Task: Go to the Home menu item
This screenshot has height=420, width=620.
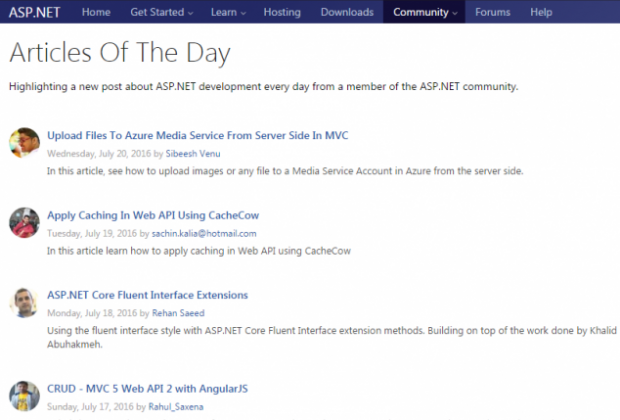Action: (x=96, y=12)
